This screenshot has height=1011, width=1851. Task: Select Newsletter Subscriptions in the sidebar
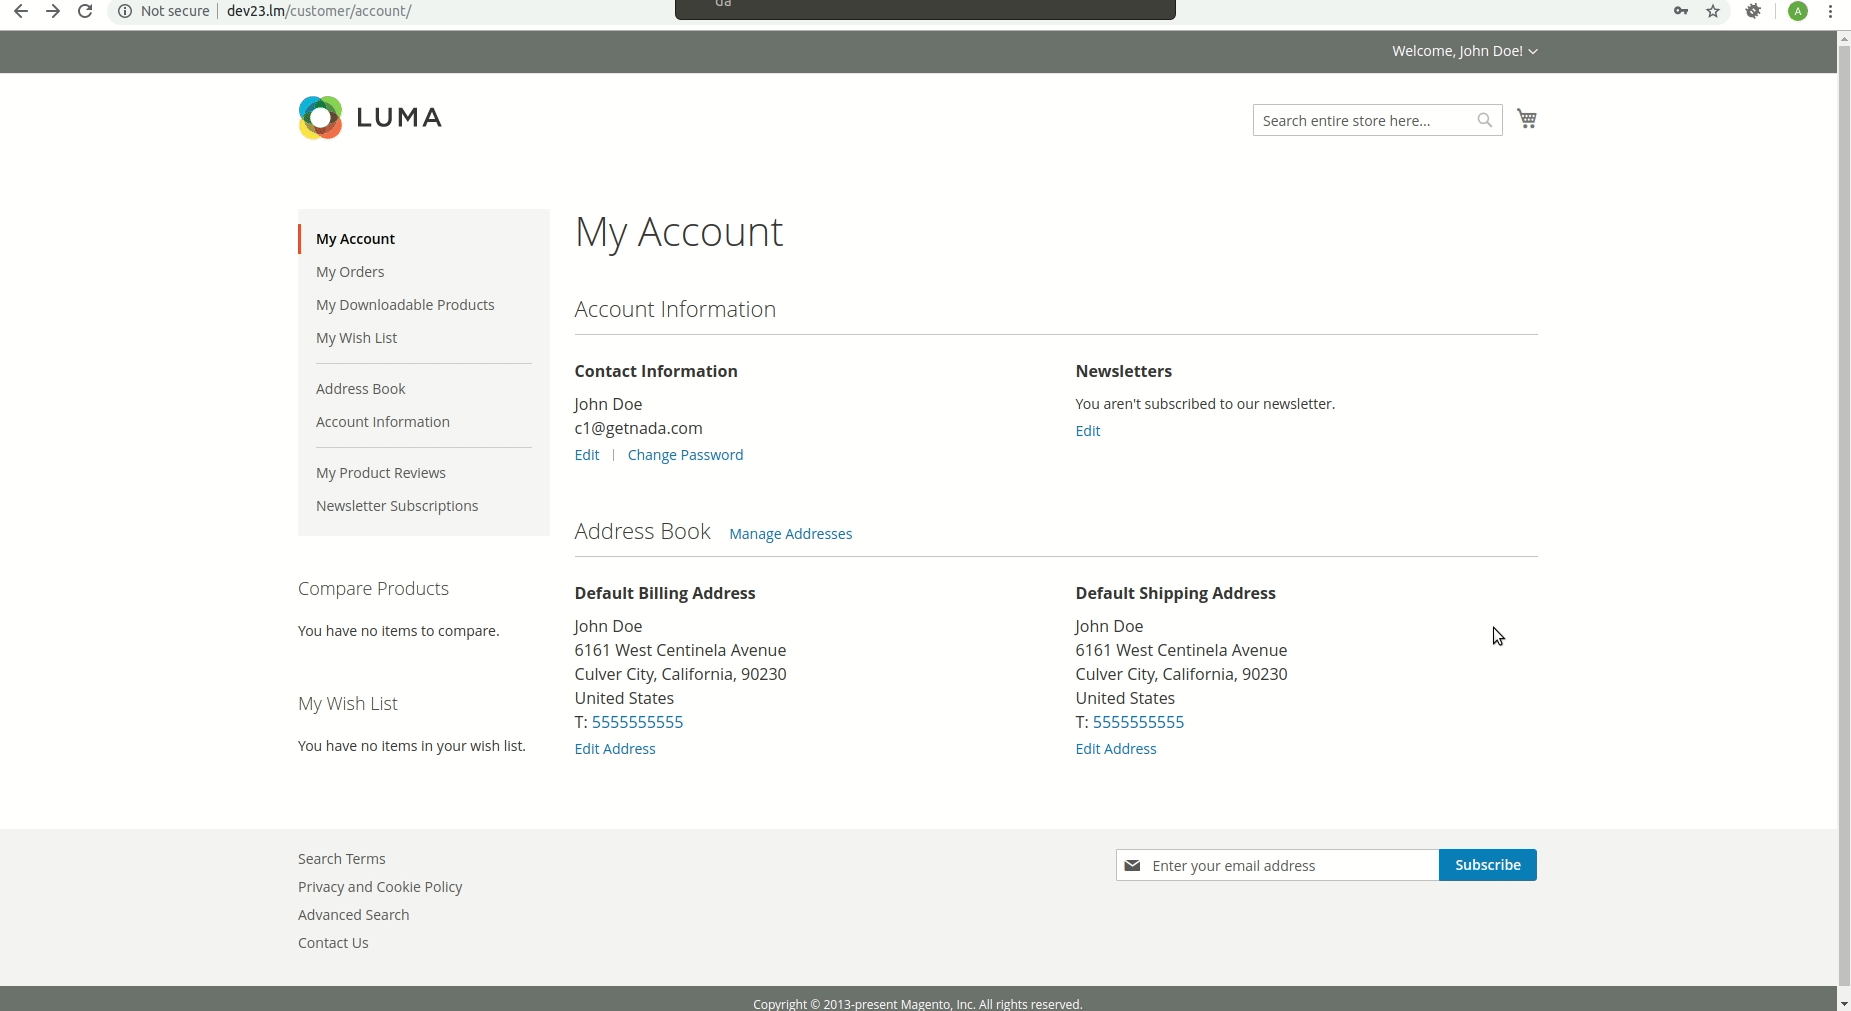point(397,505)
